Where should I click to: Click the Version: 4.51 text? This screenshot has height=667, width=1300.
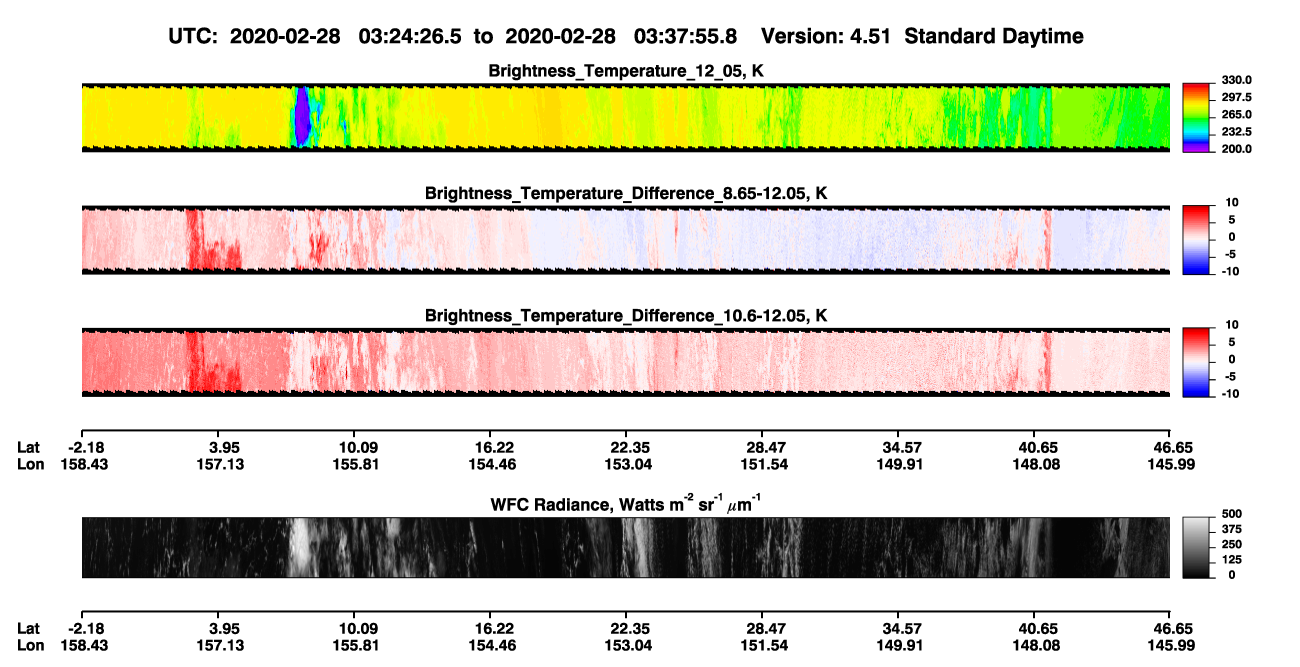(827, 37)
